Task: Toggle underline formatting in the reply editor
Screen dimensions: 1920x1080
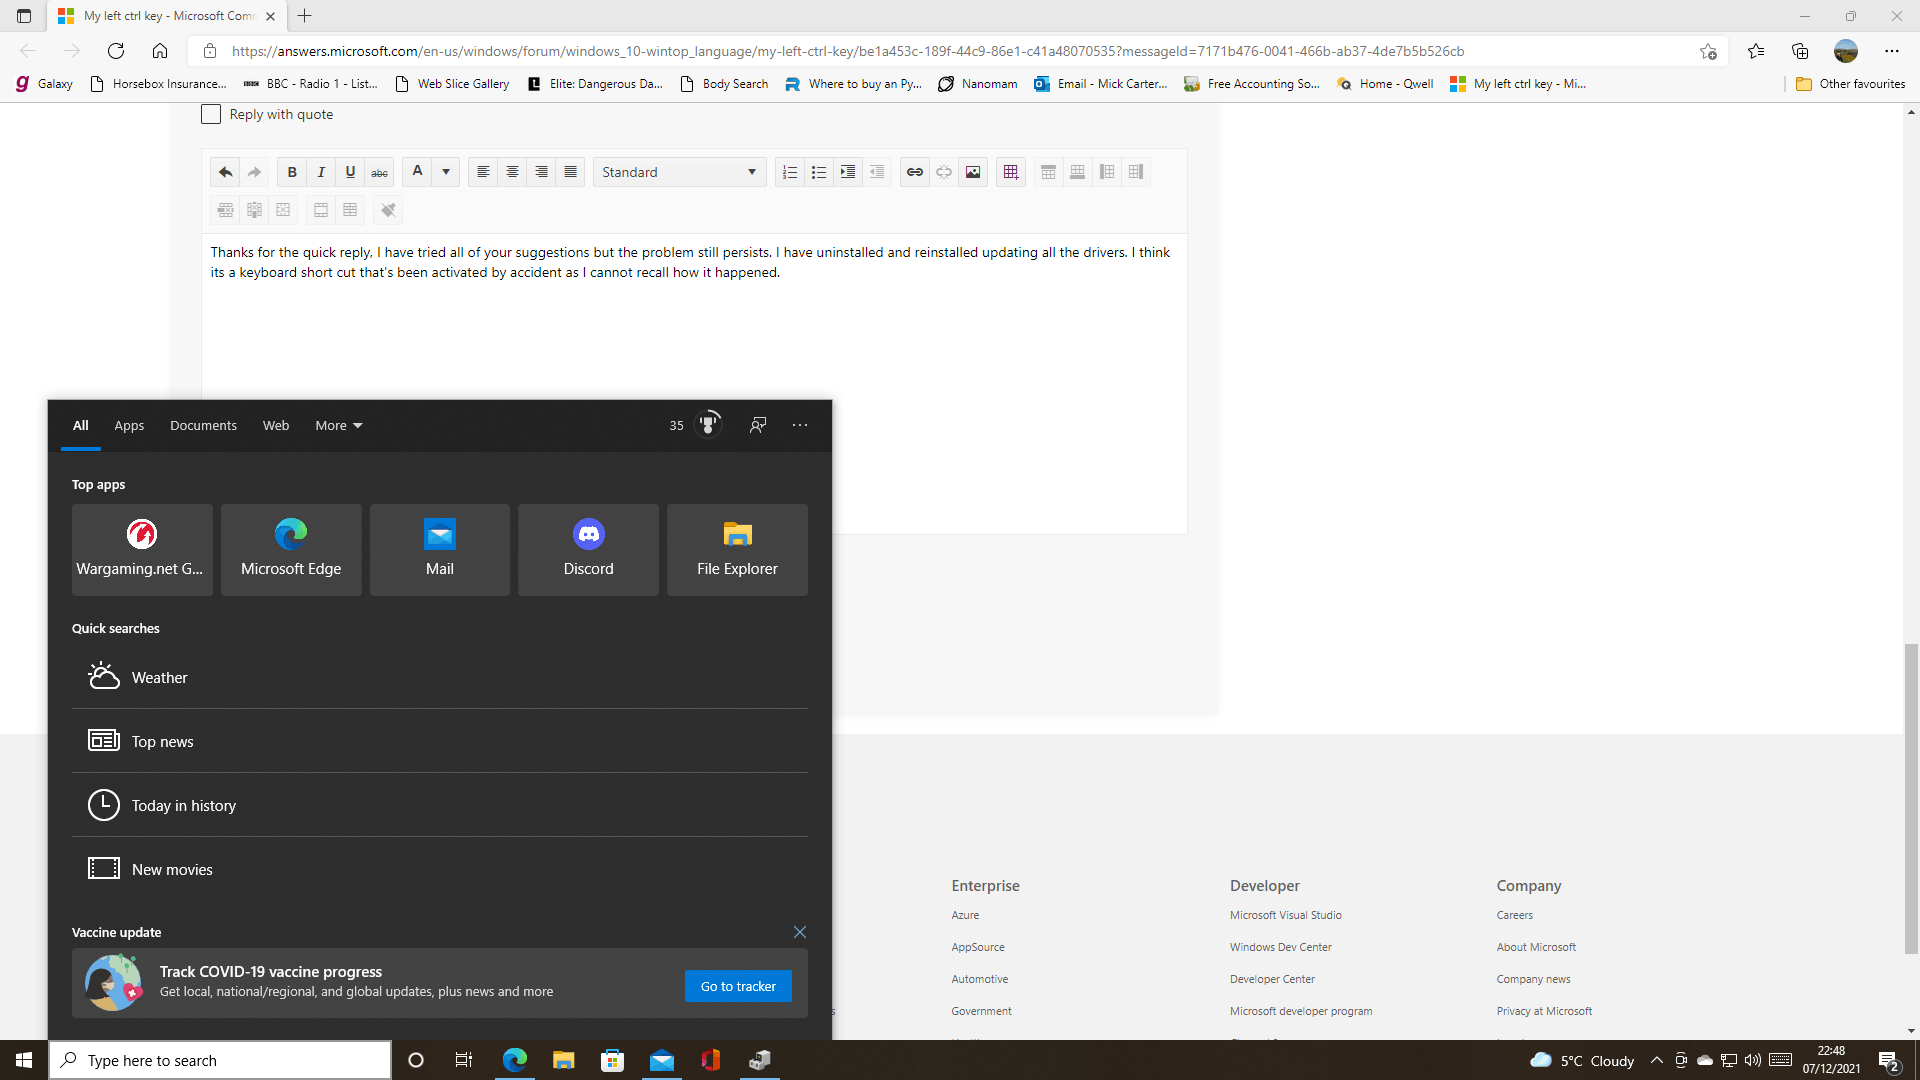Action: point(350,172)
